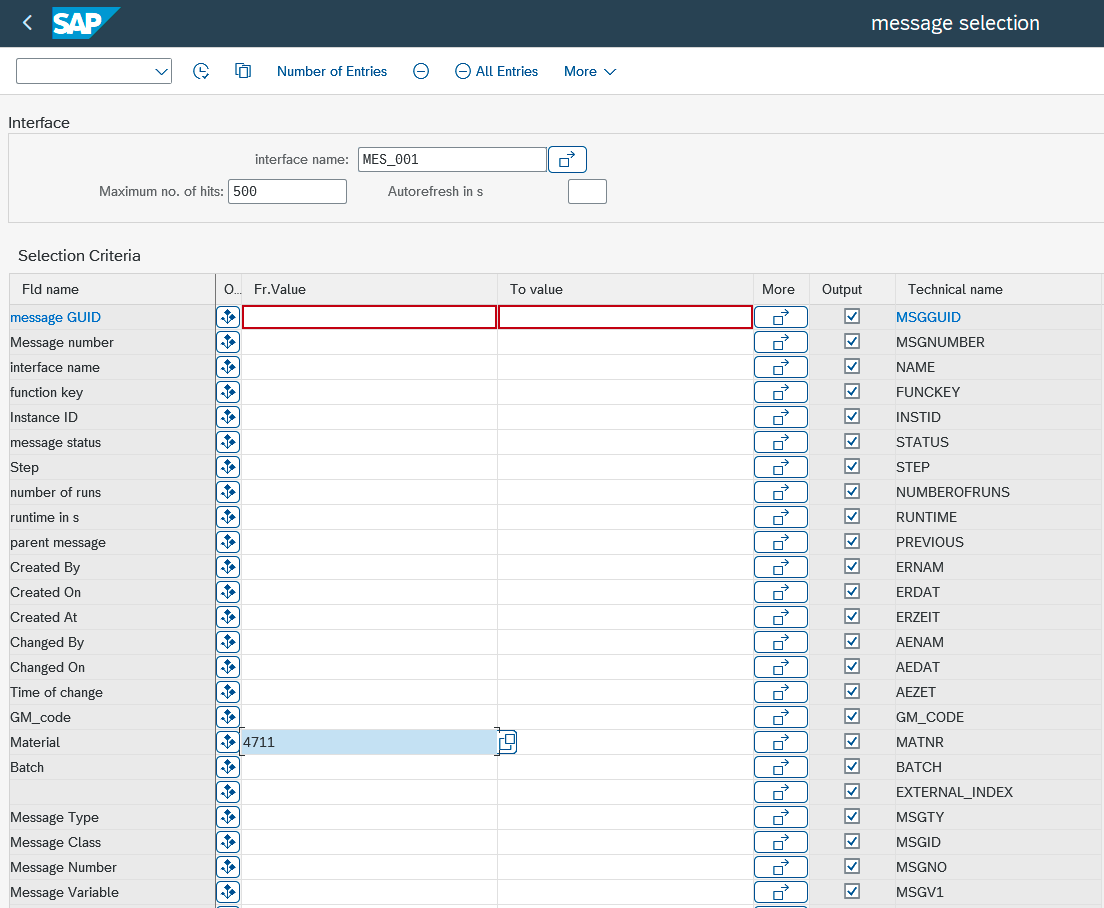Viewport: 1104px width, 908px height.
Task: Uncheck Output checkbox for NAME
Action: [x=852, y=366]
